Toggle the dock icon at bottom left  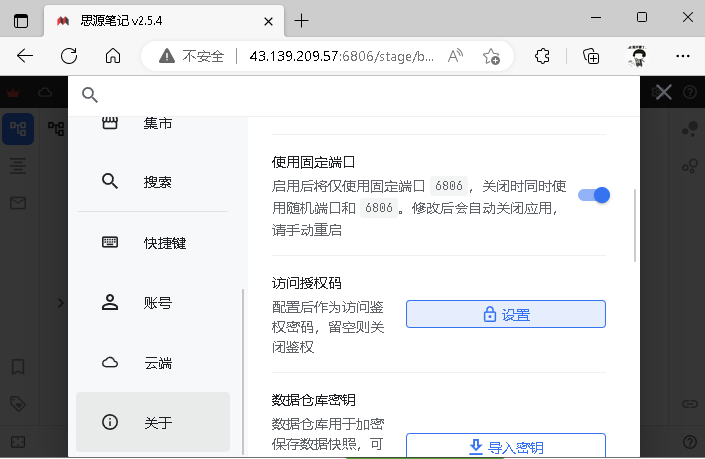coord(18,441)
